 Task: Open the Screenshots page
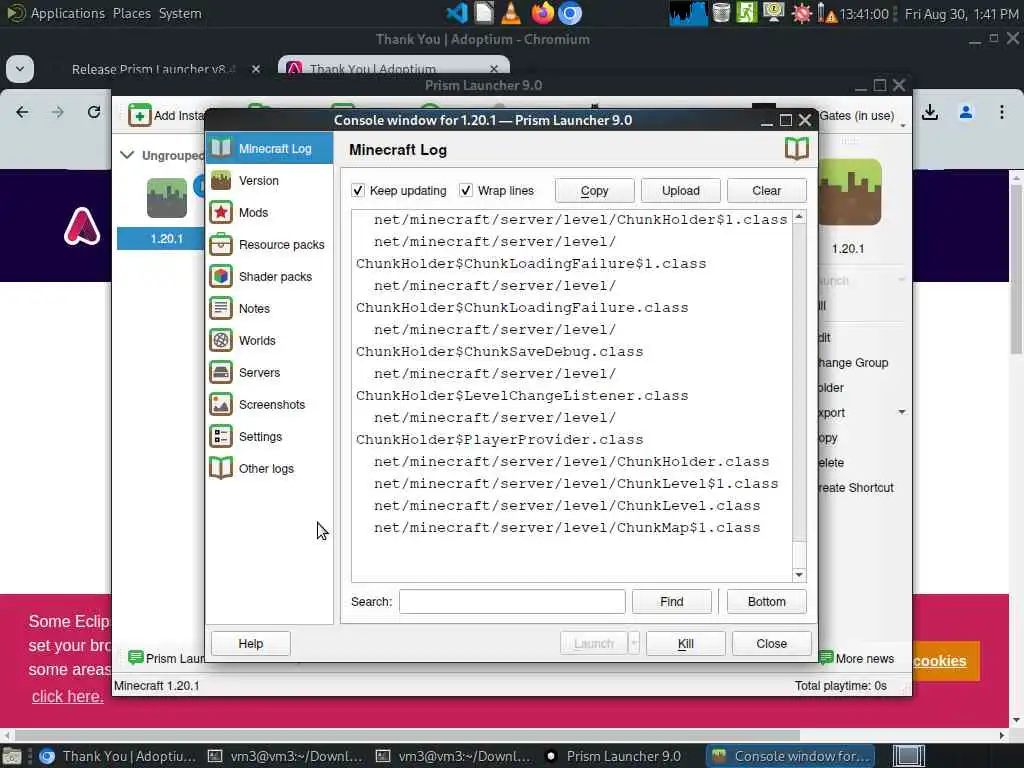click(x=269, y=404)
